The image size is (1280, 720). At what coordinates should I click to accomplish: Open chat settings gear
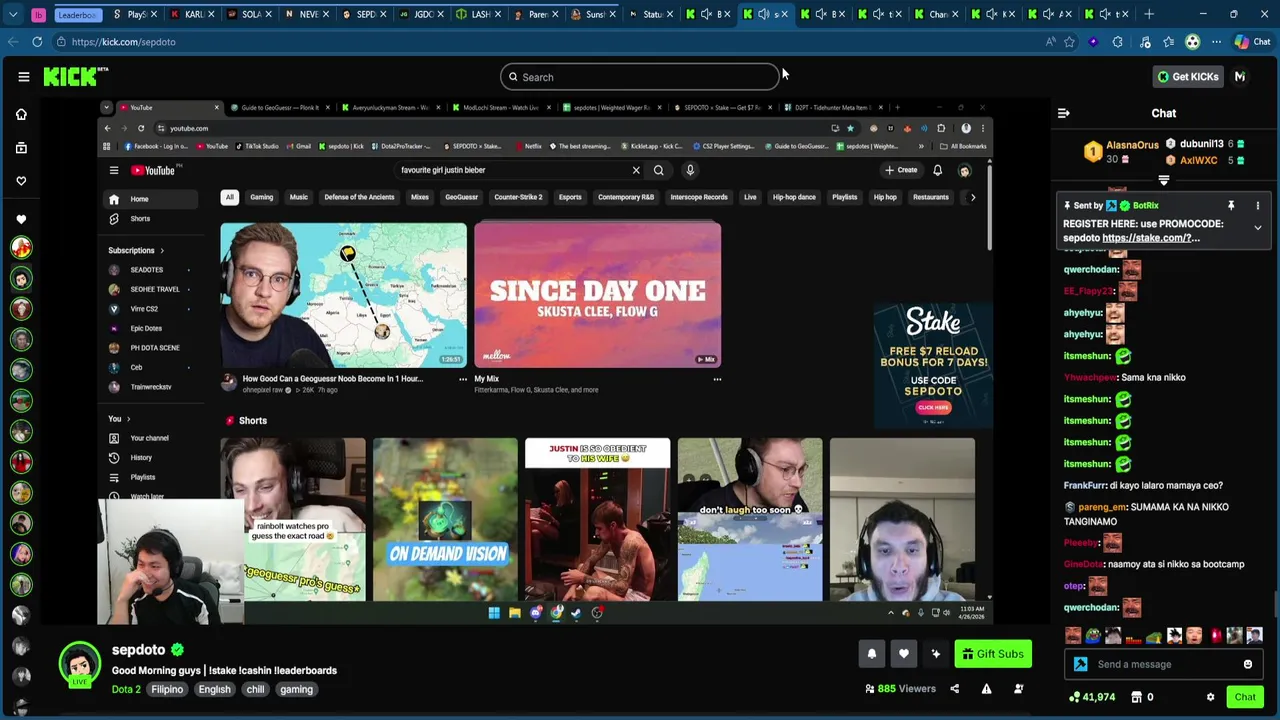point(1210,697)
